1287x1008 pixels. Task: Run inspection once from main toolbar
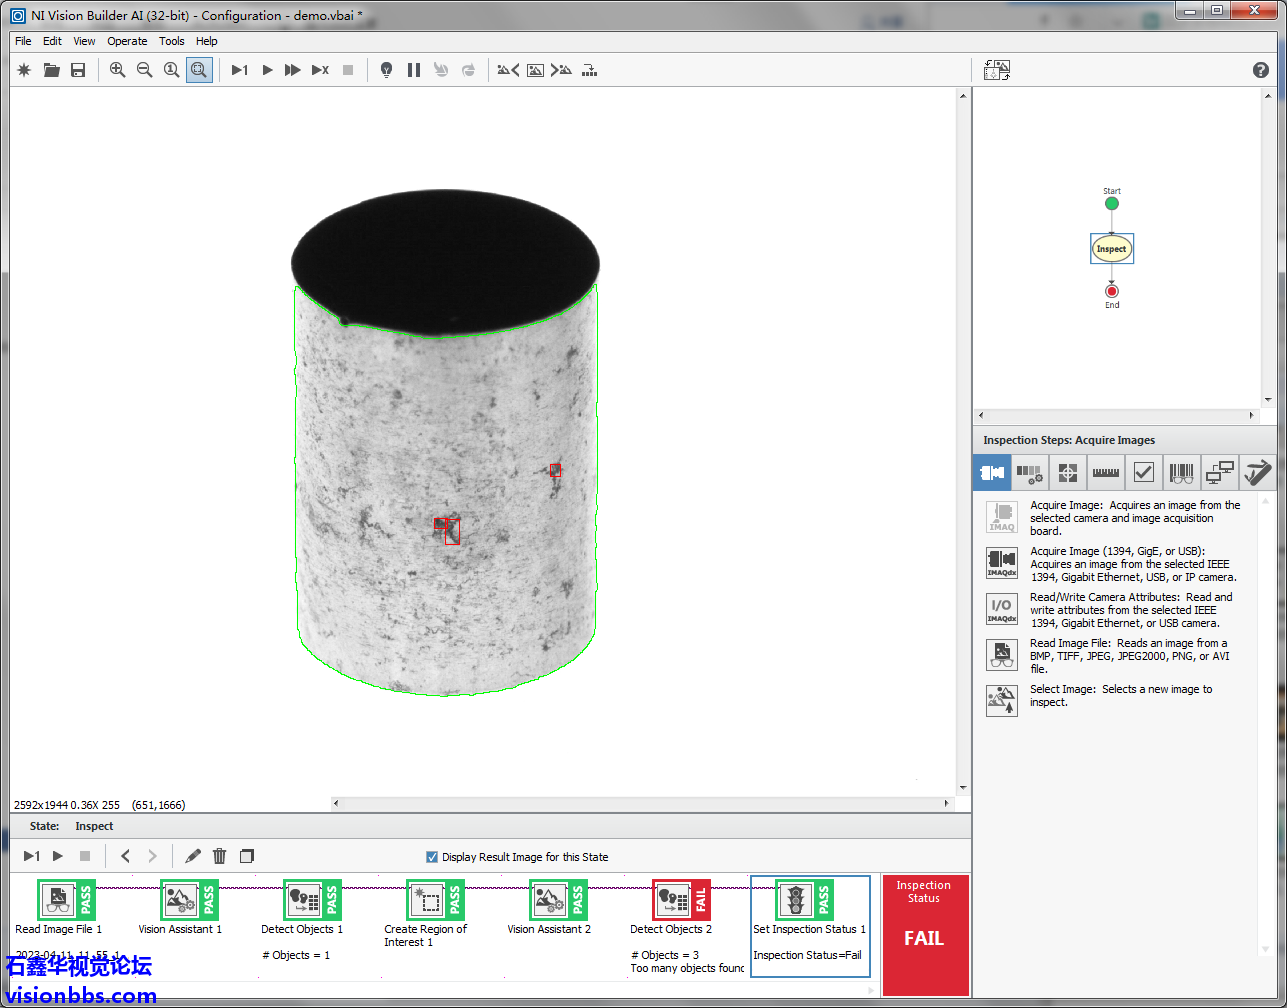tap(240, 70)
